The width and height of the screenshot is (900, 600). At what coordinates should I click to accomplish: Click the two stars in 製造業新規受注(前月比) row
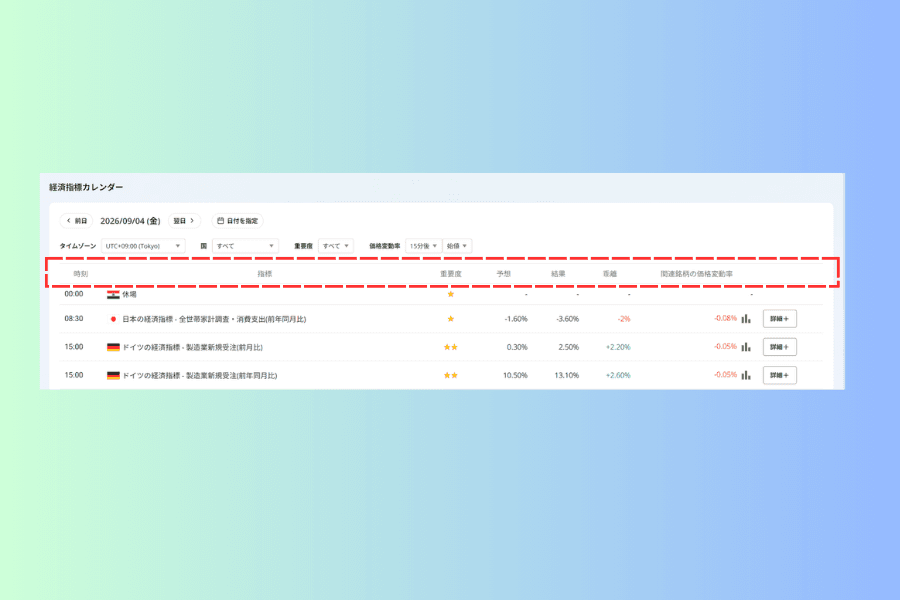click(x=451, y=347)
